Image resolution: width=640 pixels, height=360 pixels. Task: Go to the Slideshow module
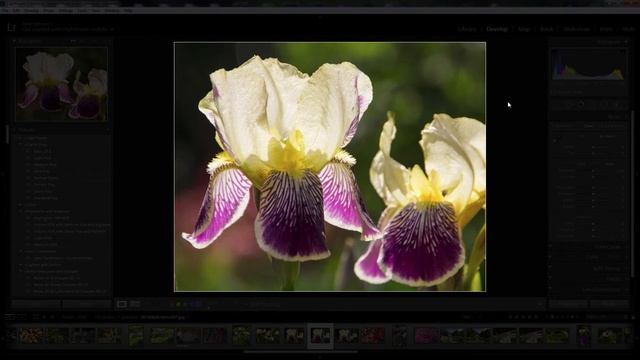pyautogui.click(x=577, y=29)
